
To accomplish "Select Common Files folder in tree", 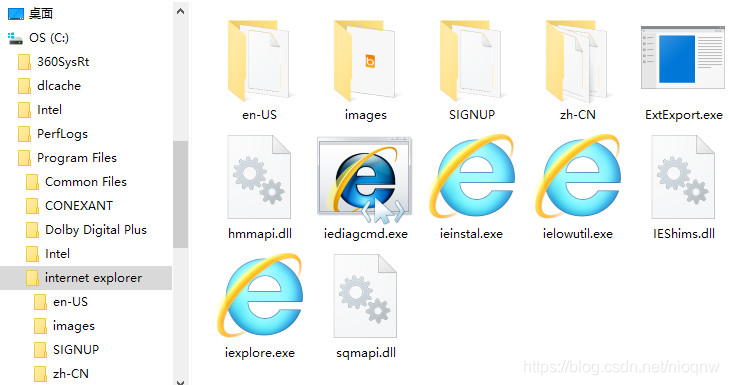I will (76, 182).
